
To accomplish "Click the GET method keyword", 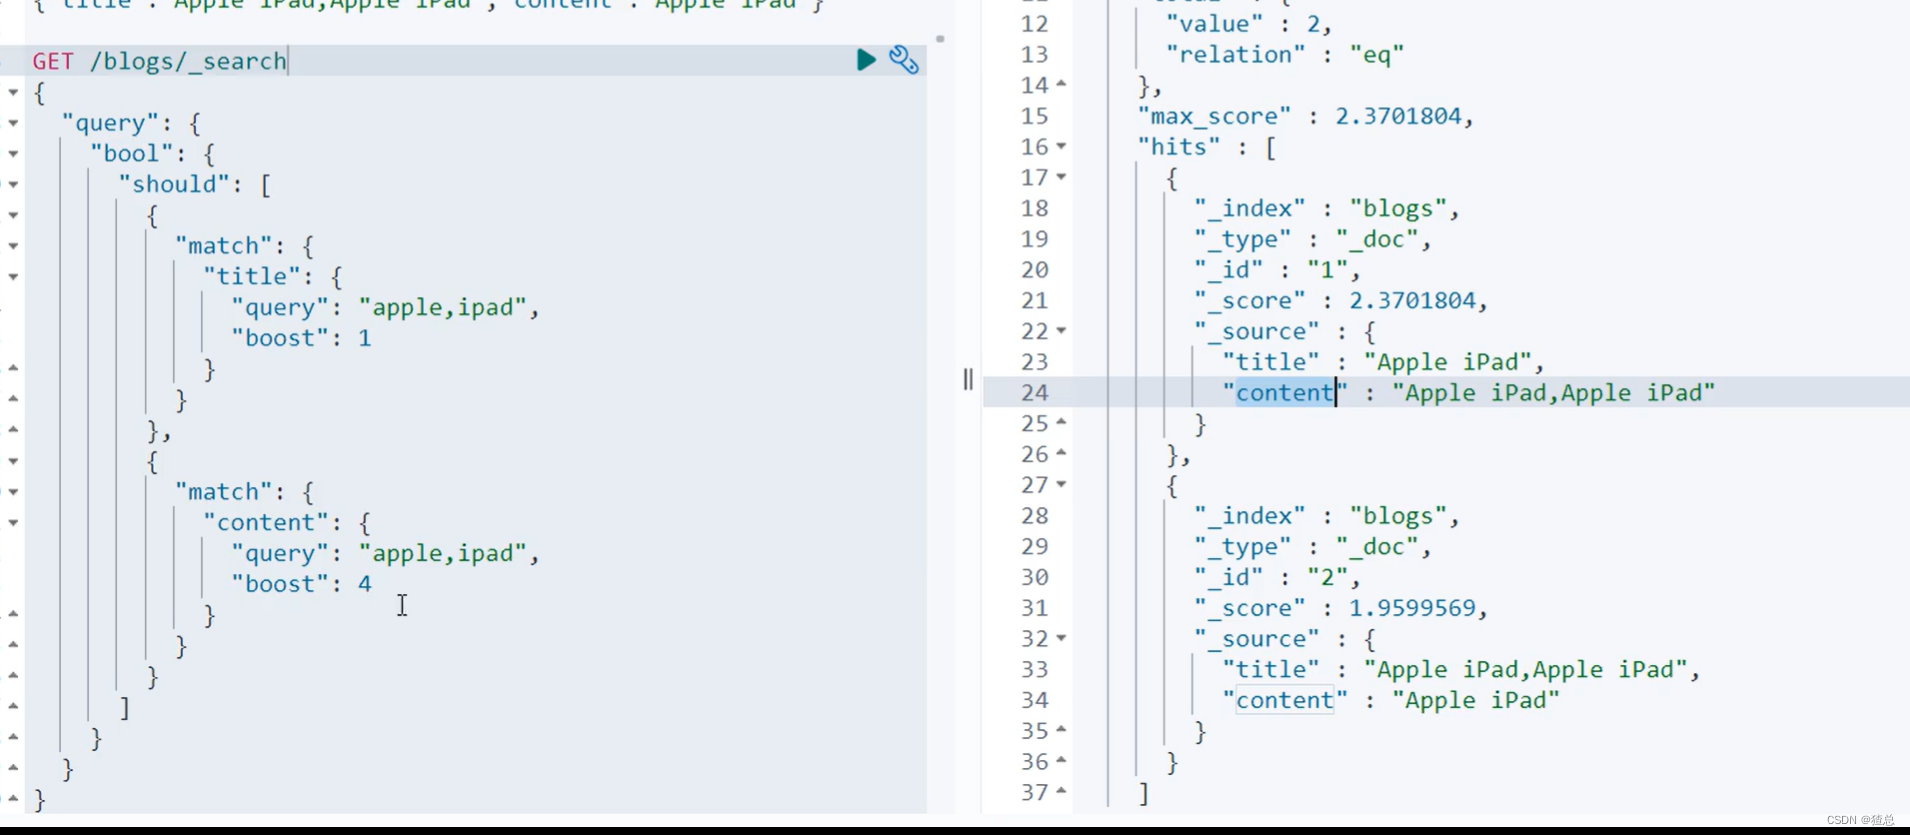I will pos(53,61).
